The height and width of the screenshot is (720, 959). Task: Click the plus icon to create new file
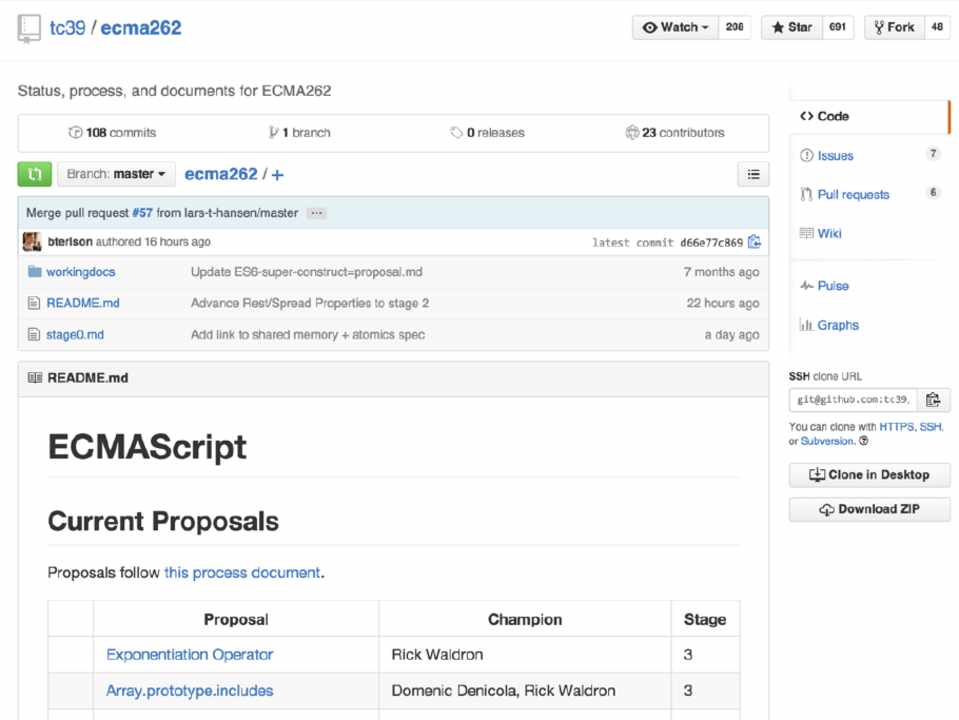(277, 174)
